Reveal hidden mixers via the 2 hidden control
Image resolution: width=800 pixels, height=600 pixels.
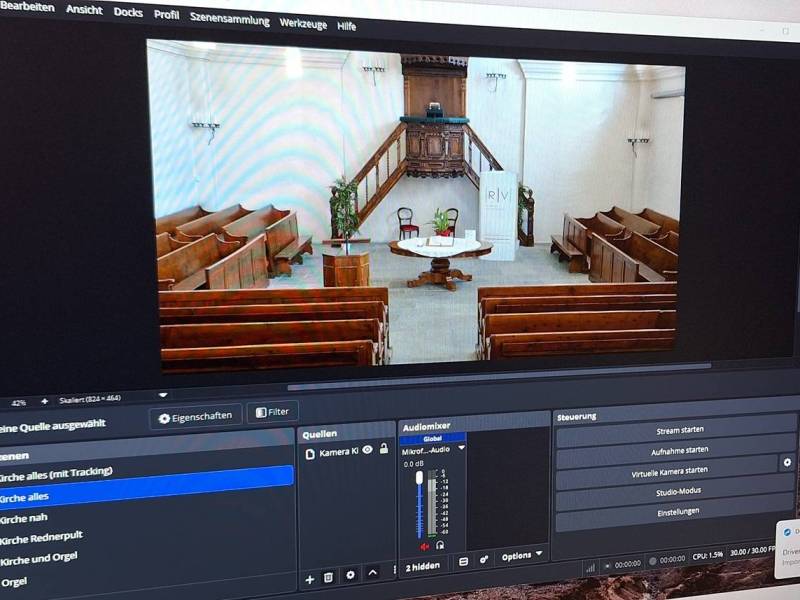pyautogui.click(x=423, y=564)
